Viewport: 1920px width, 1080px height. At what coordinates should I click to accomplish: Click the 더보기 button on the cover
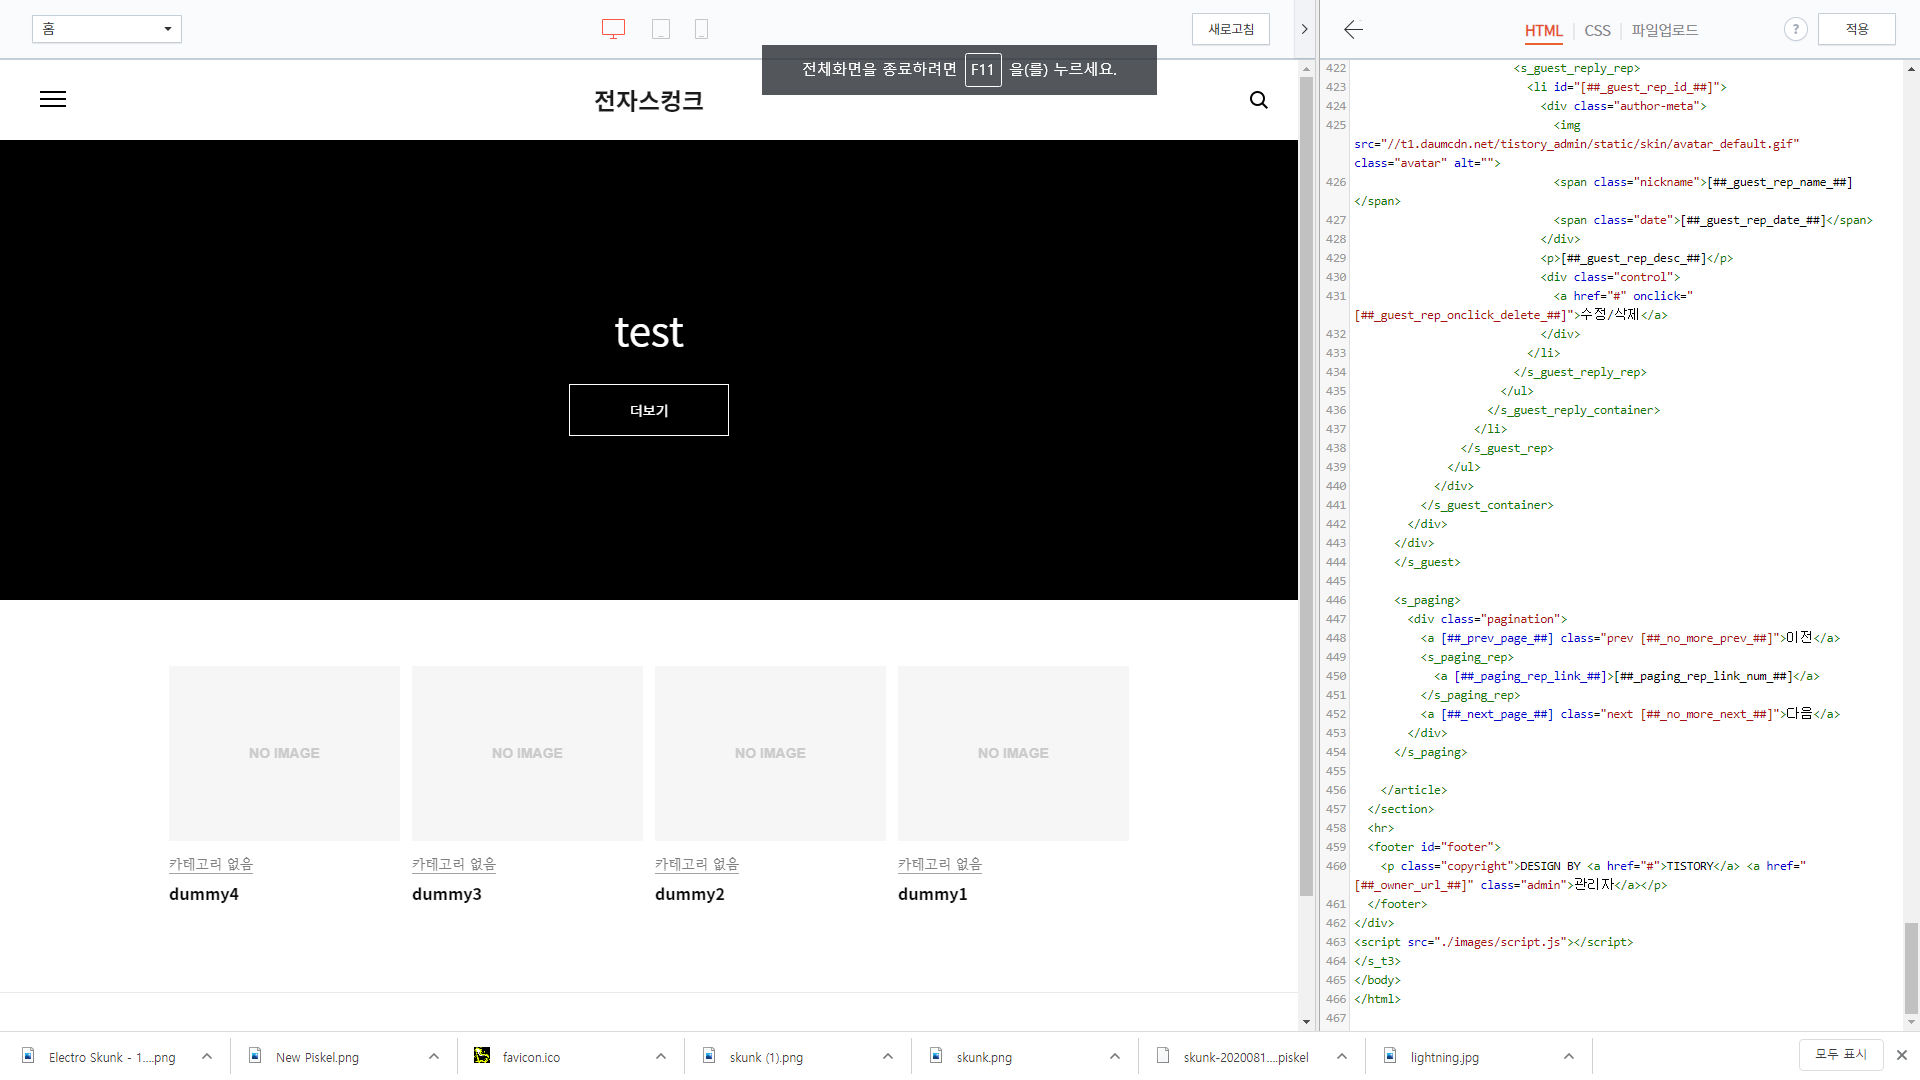coord(648,410)
